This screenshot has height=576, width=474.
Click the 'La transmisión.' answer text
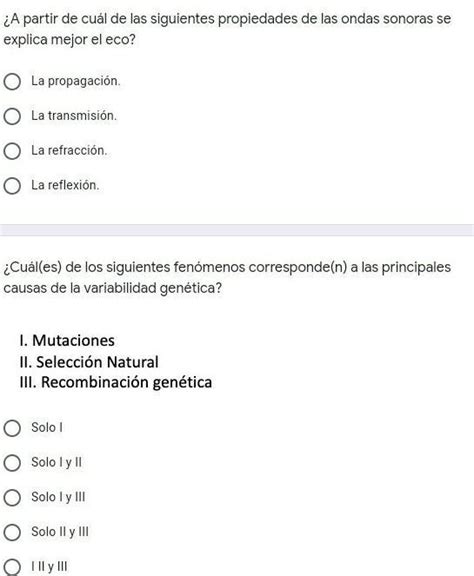coord(74,116)
